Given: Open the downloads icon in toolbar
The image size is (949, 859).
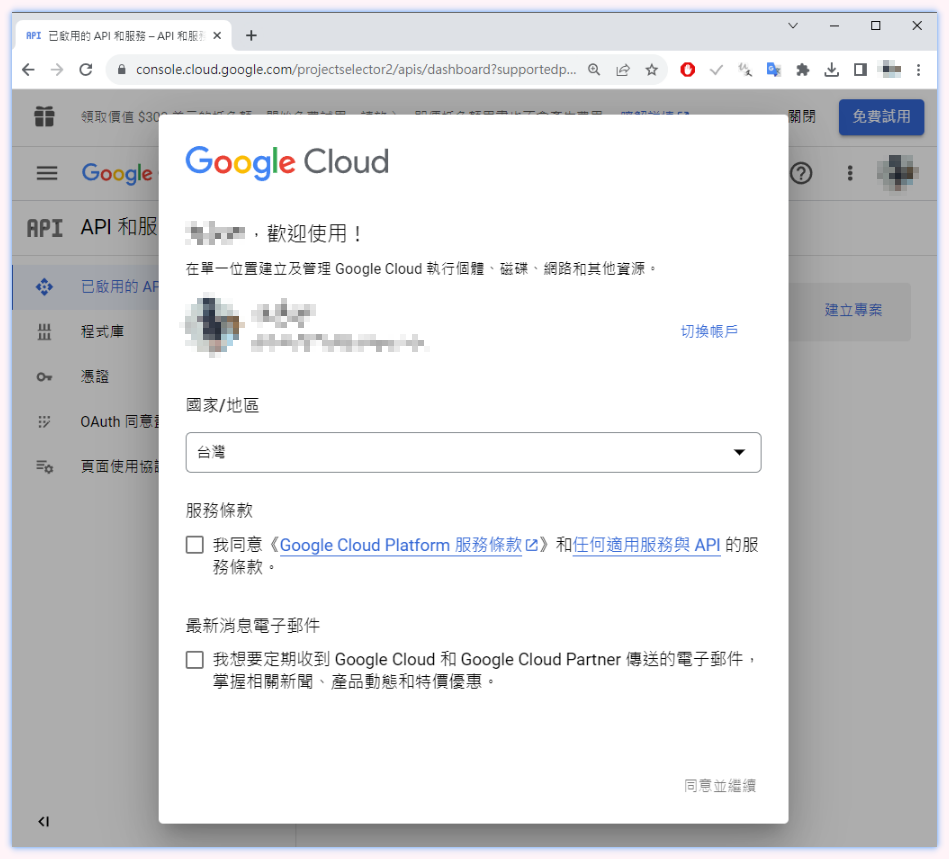Looking at the screenshot, I should pyautogui.click(x=832, y=70).
